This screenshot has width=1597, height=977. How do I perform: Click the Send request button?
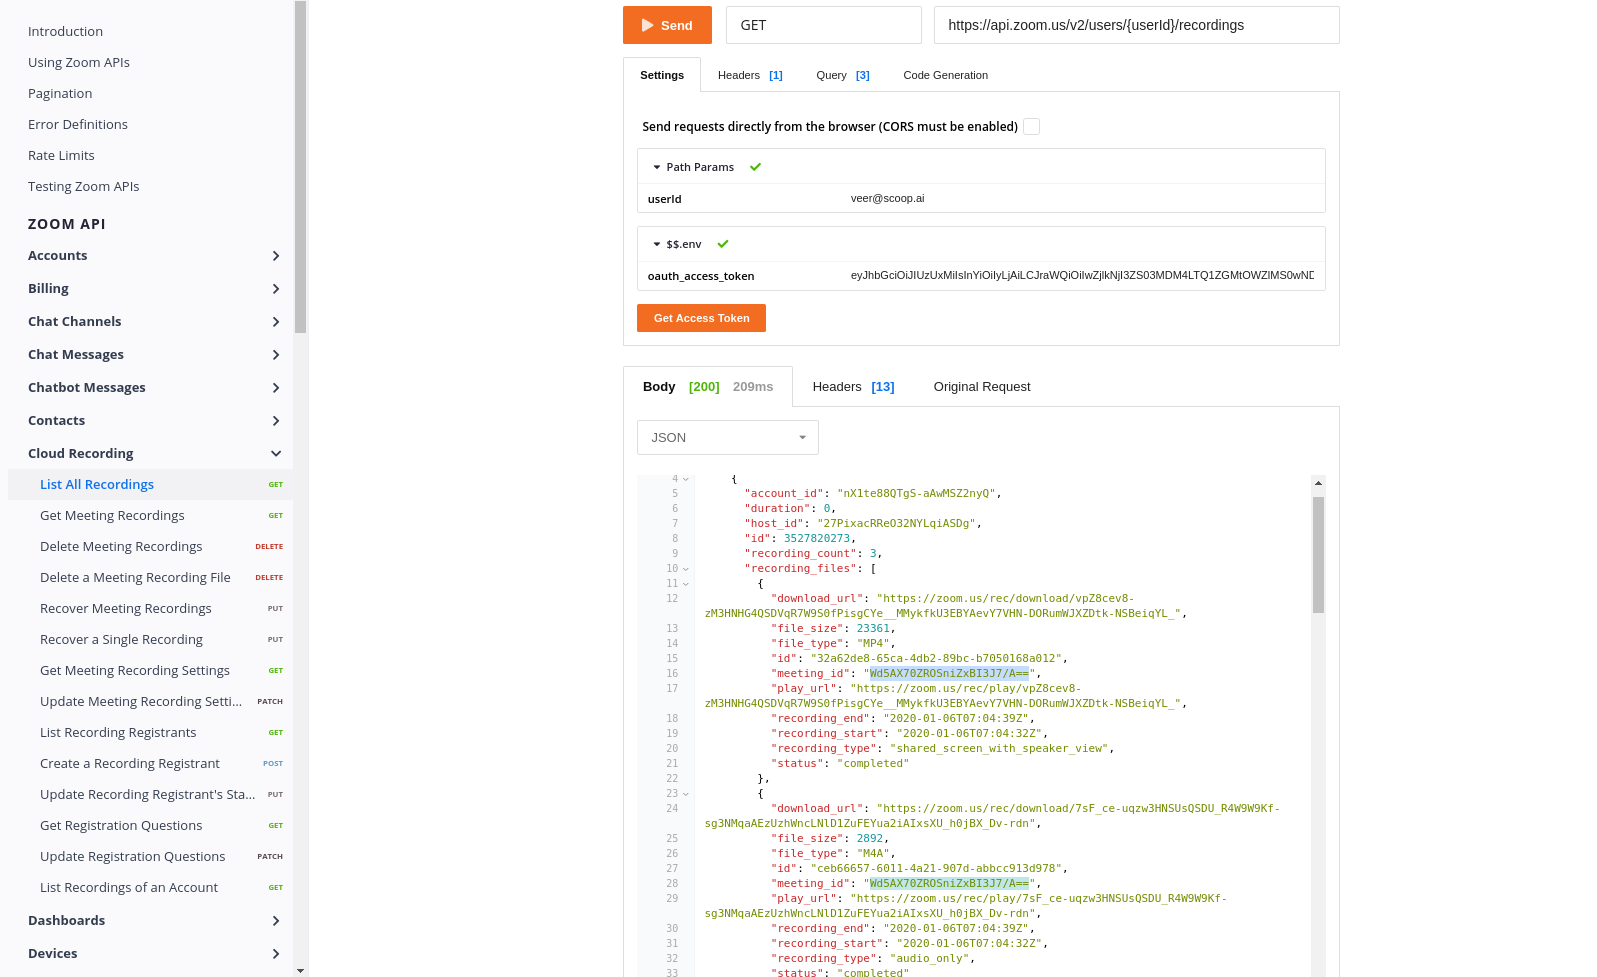point(667,25)
